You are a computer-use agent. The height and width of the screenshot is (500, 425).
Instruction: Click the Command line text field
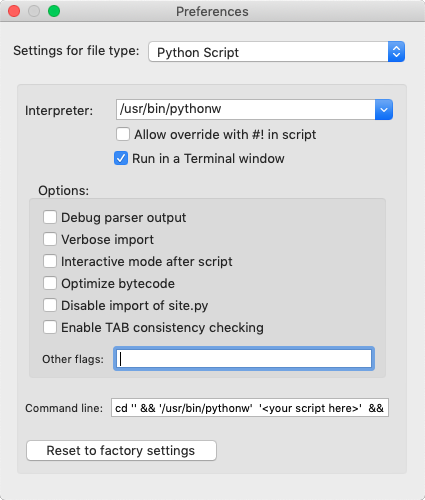250,407
